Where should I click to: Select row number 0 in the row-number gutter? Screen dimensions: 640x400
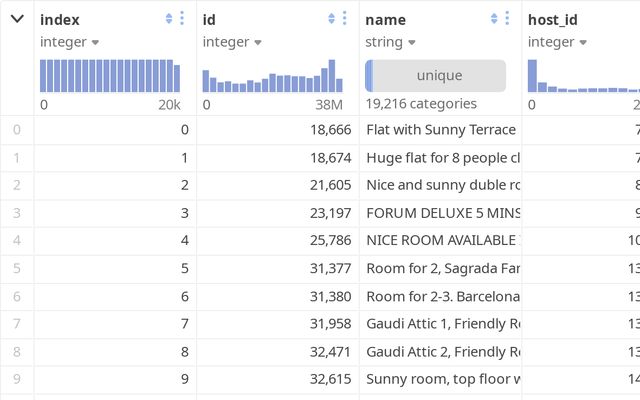(x=17, y=130)
